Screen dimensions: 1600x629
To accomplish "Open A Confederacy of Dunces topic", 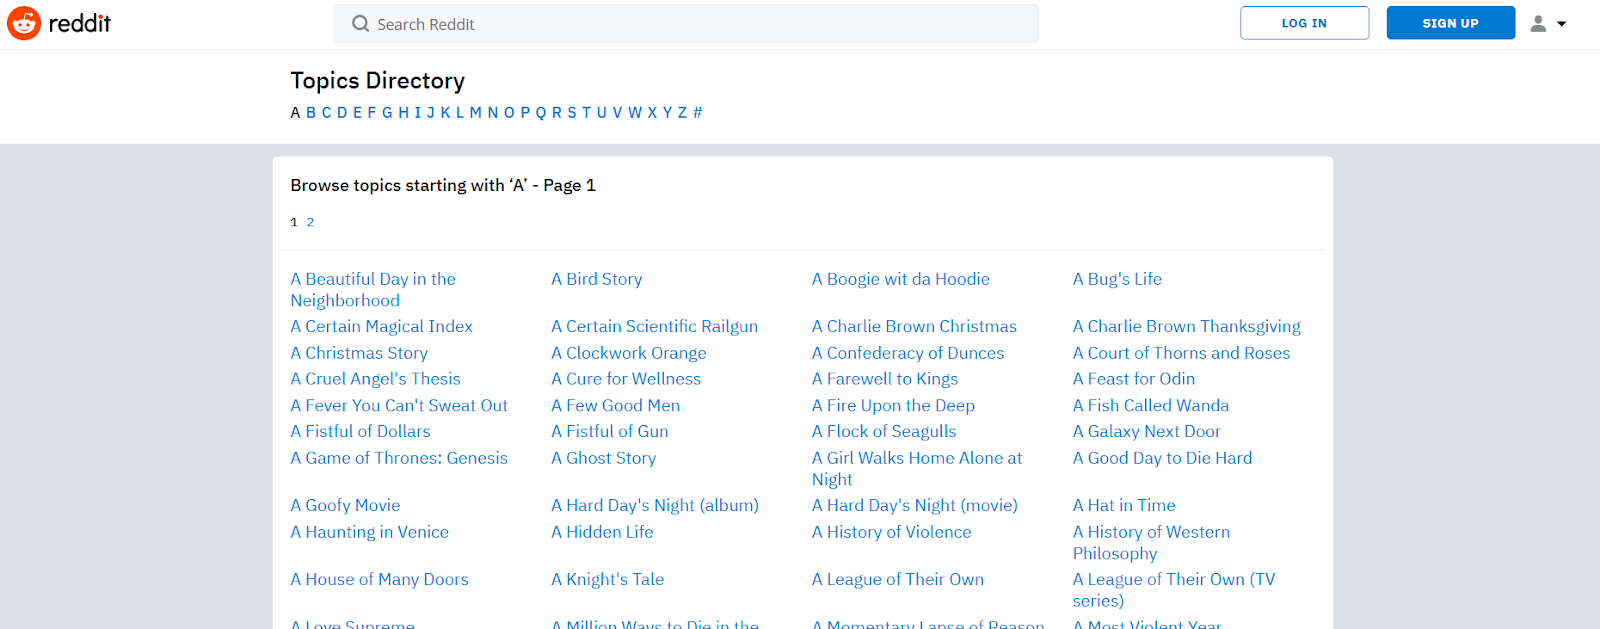I will pos(908,353).
